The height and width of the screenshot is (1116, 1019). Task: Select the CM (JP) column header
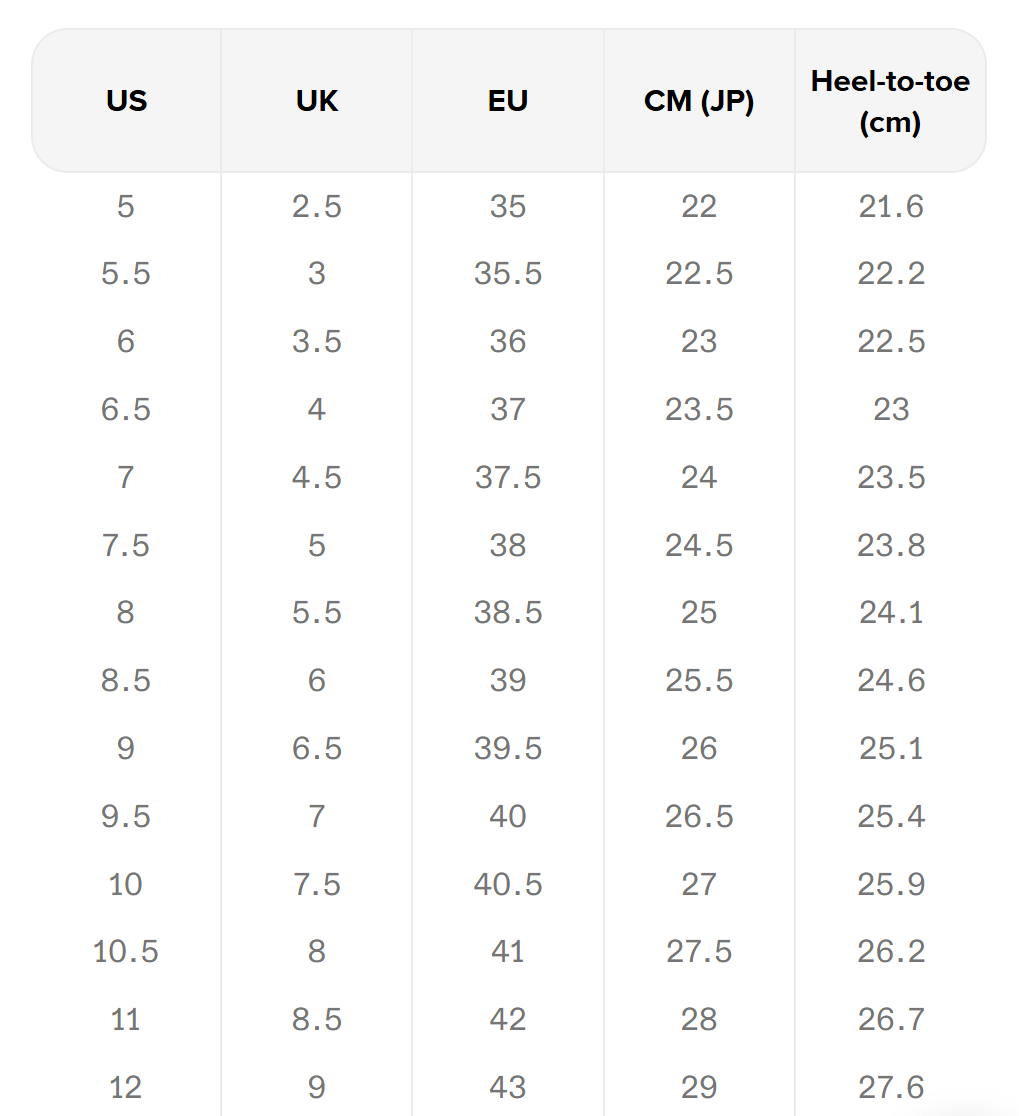pyautogui.click(x=699, y=101)
